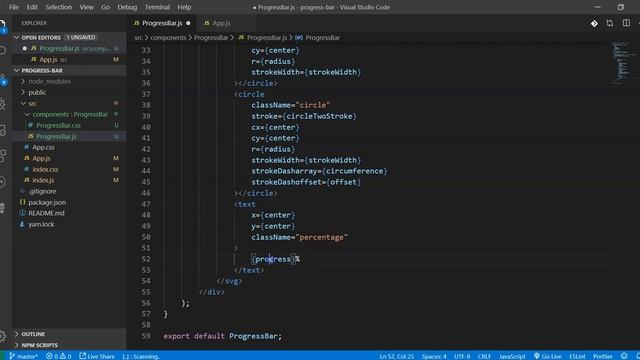Split the editor to the right
640x360 pixels.
[x=626, y=23]
